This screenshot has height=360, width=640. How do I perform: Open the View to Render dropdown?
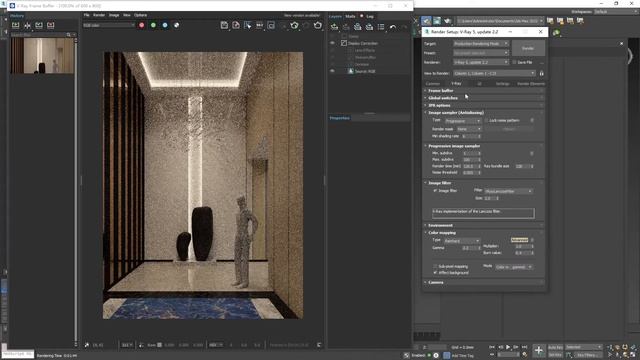[x=494, y=73]
